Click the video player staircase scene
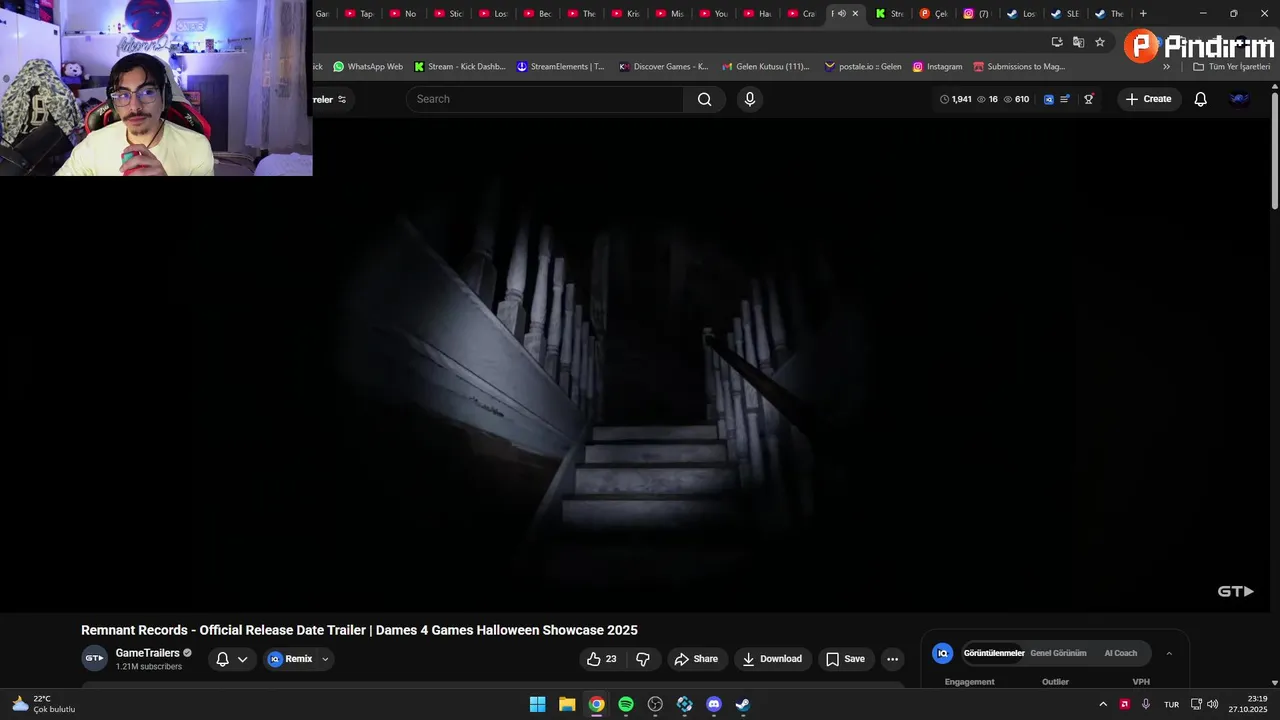Screen dimensions: 1280x720 [x=636, y=365]
